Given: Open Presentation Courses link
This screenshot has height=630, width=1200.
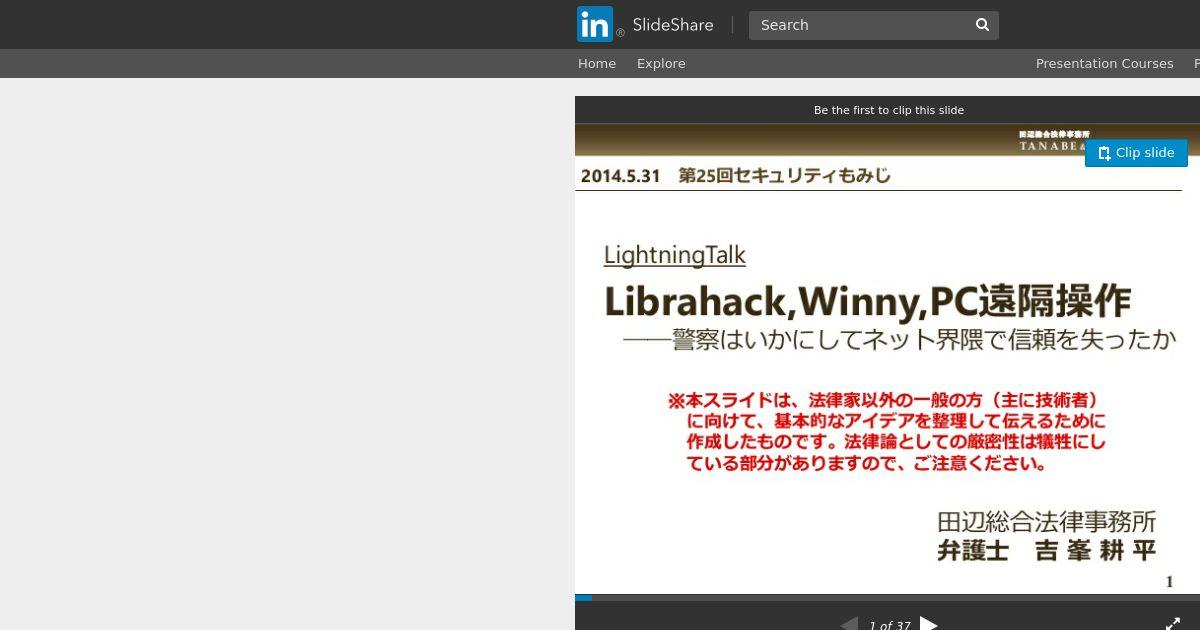Looking at the screenshot, I should point(1104,63).
